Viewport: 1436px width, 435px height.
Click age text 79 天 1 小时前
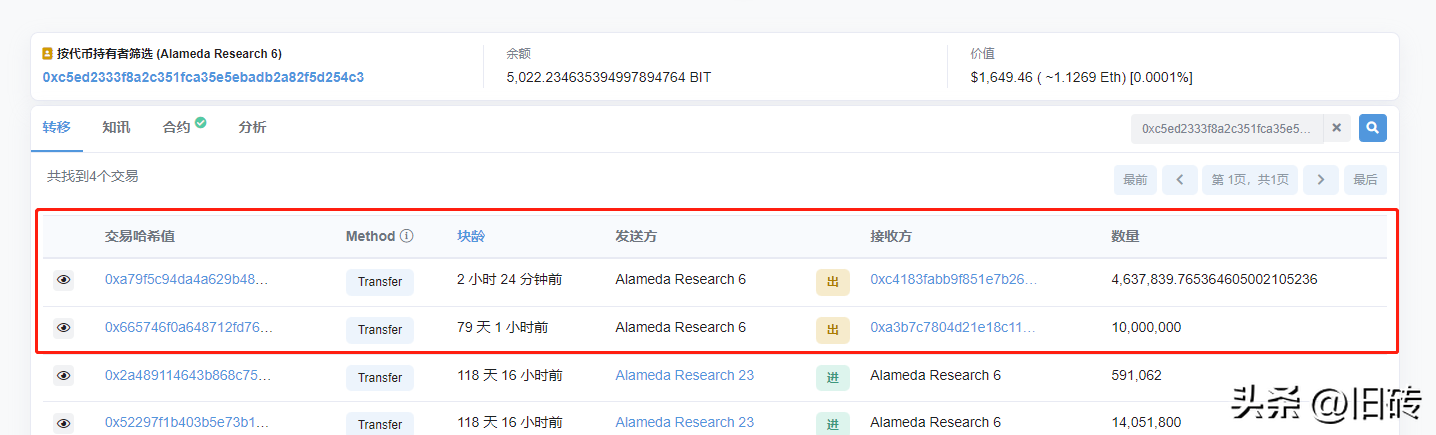tap(502, 327)
